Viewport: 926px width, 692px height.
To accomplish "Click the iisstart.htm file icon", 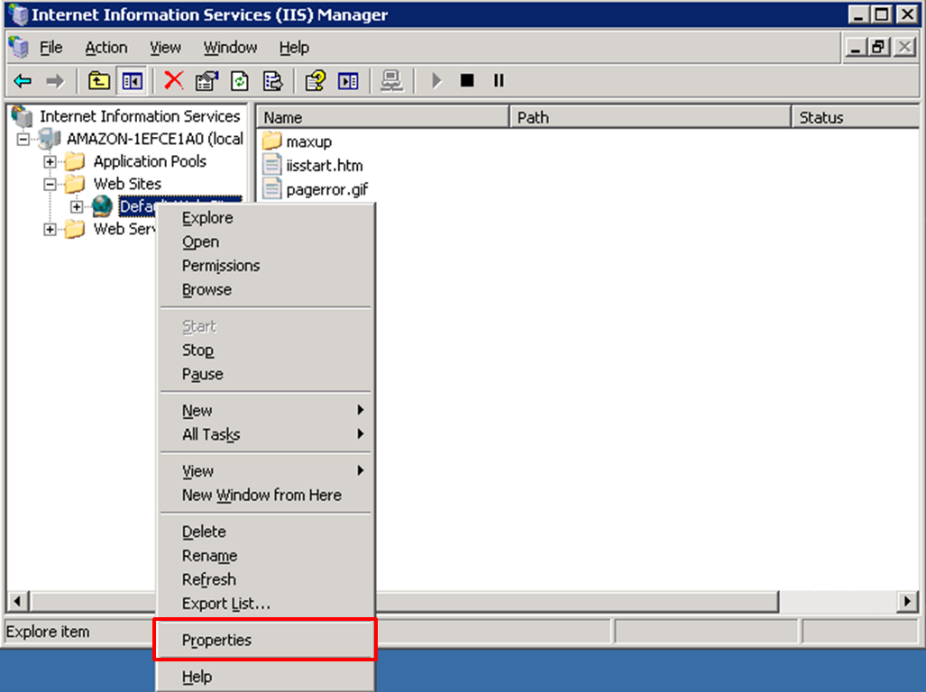I will point(272,165).
